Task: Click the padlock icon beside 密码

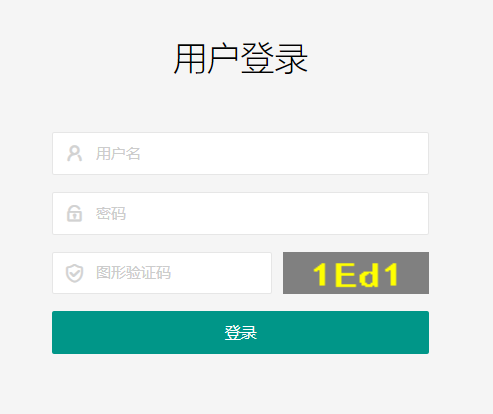Action: click(74, 213)
